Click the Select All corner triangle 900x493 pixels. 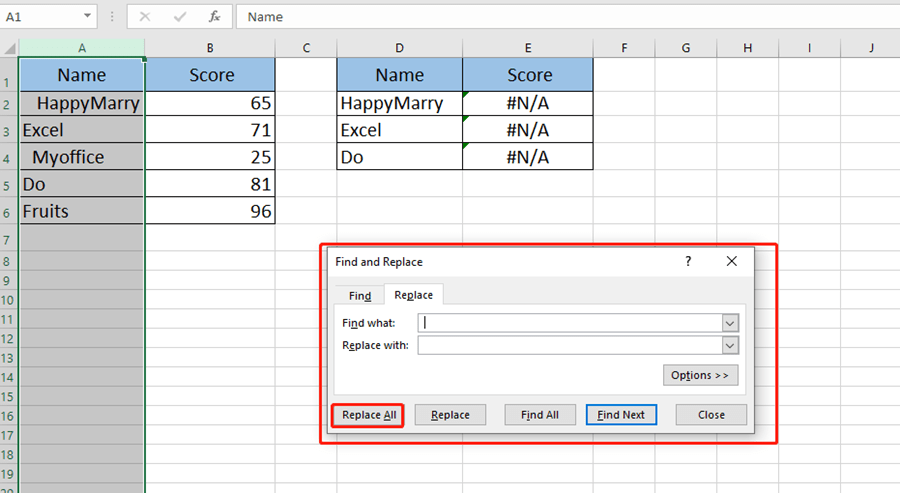[x=10, y=48]
